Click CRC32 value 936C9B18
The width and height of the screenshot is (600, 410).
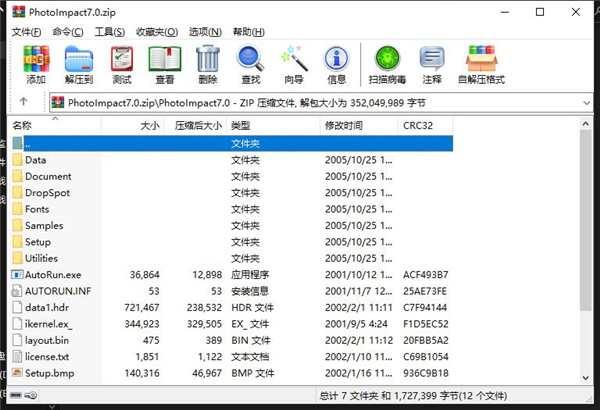[426, 373]
